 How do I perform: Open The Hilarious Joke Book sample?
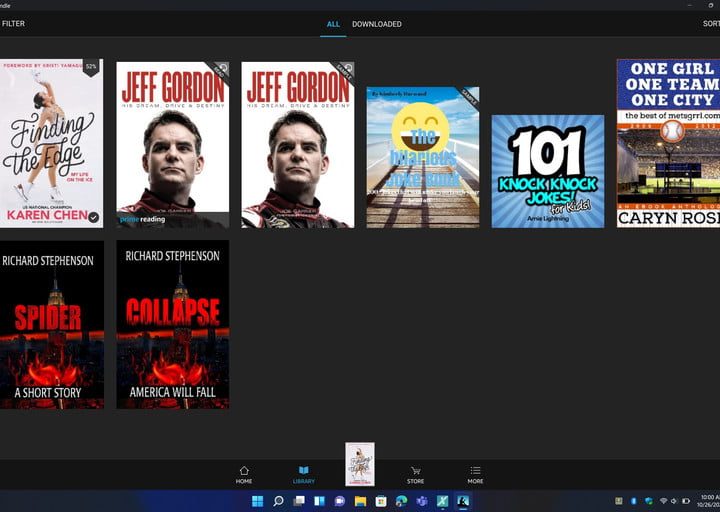tap(422, 157)
